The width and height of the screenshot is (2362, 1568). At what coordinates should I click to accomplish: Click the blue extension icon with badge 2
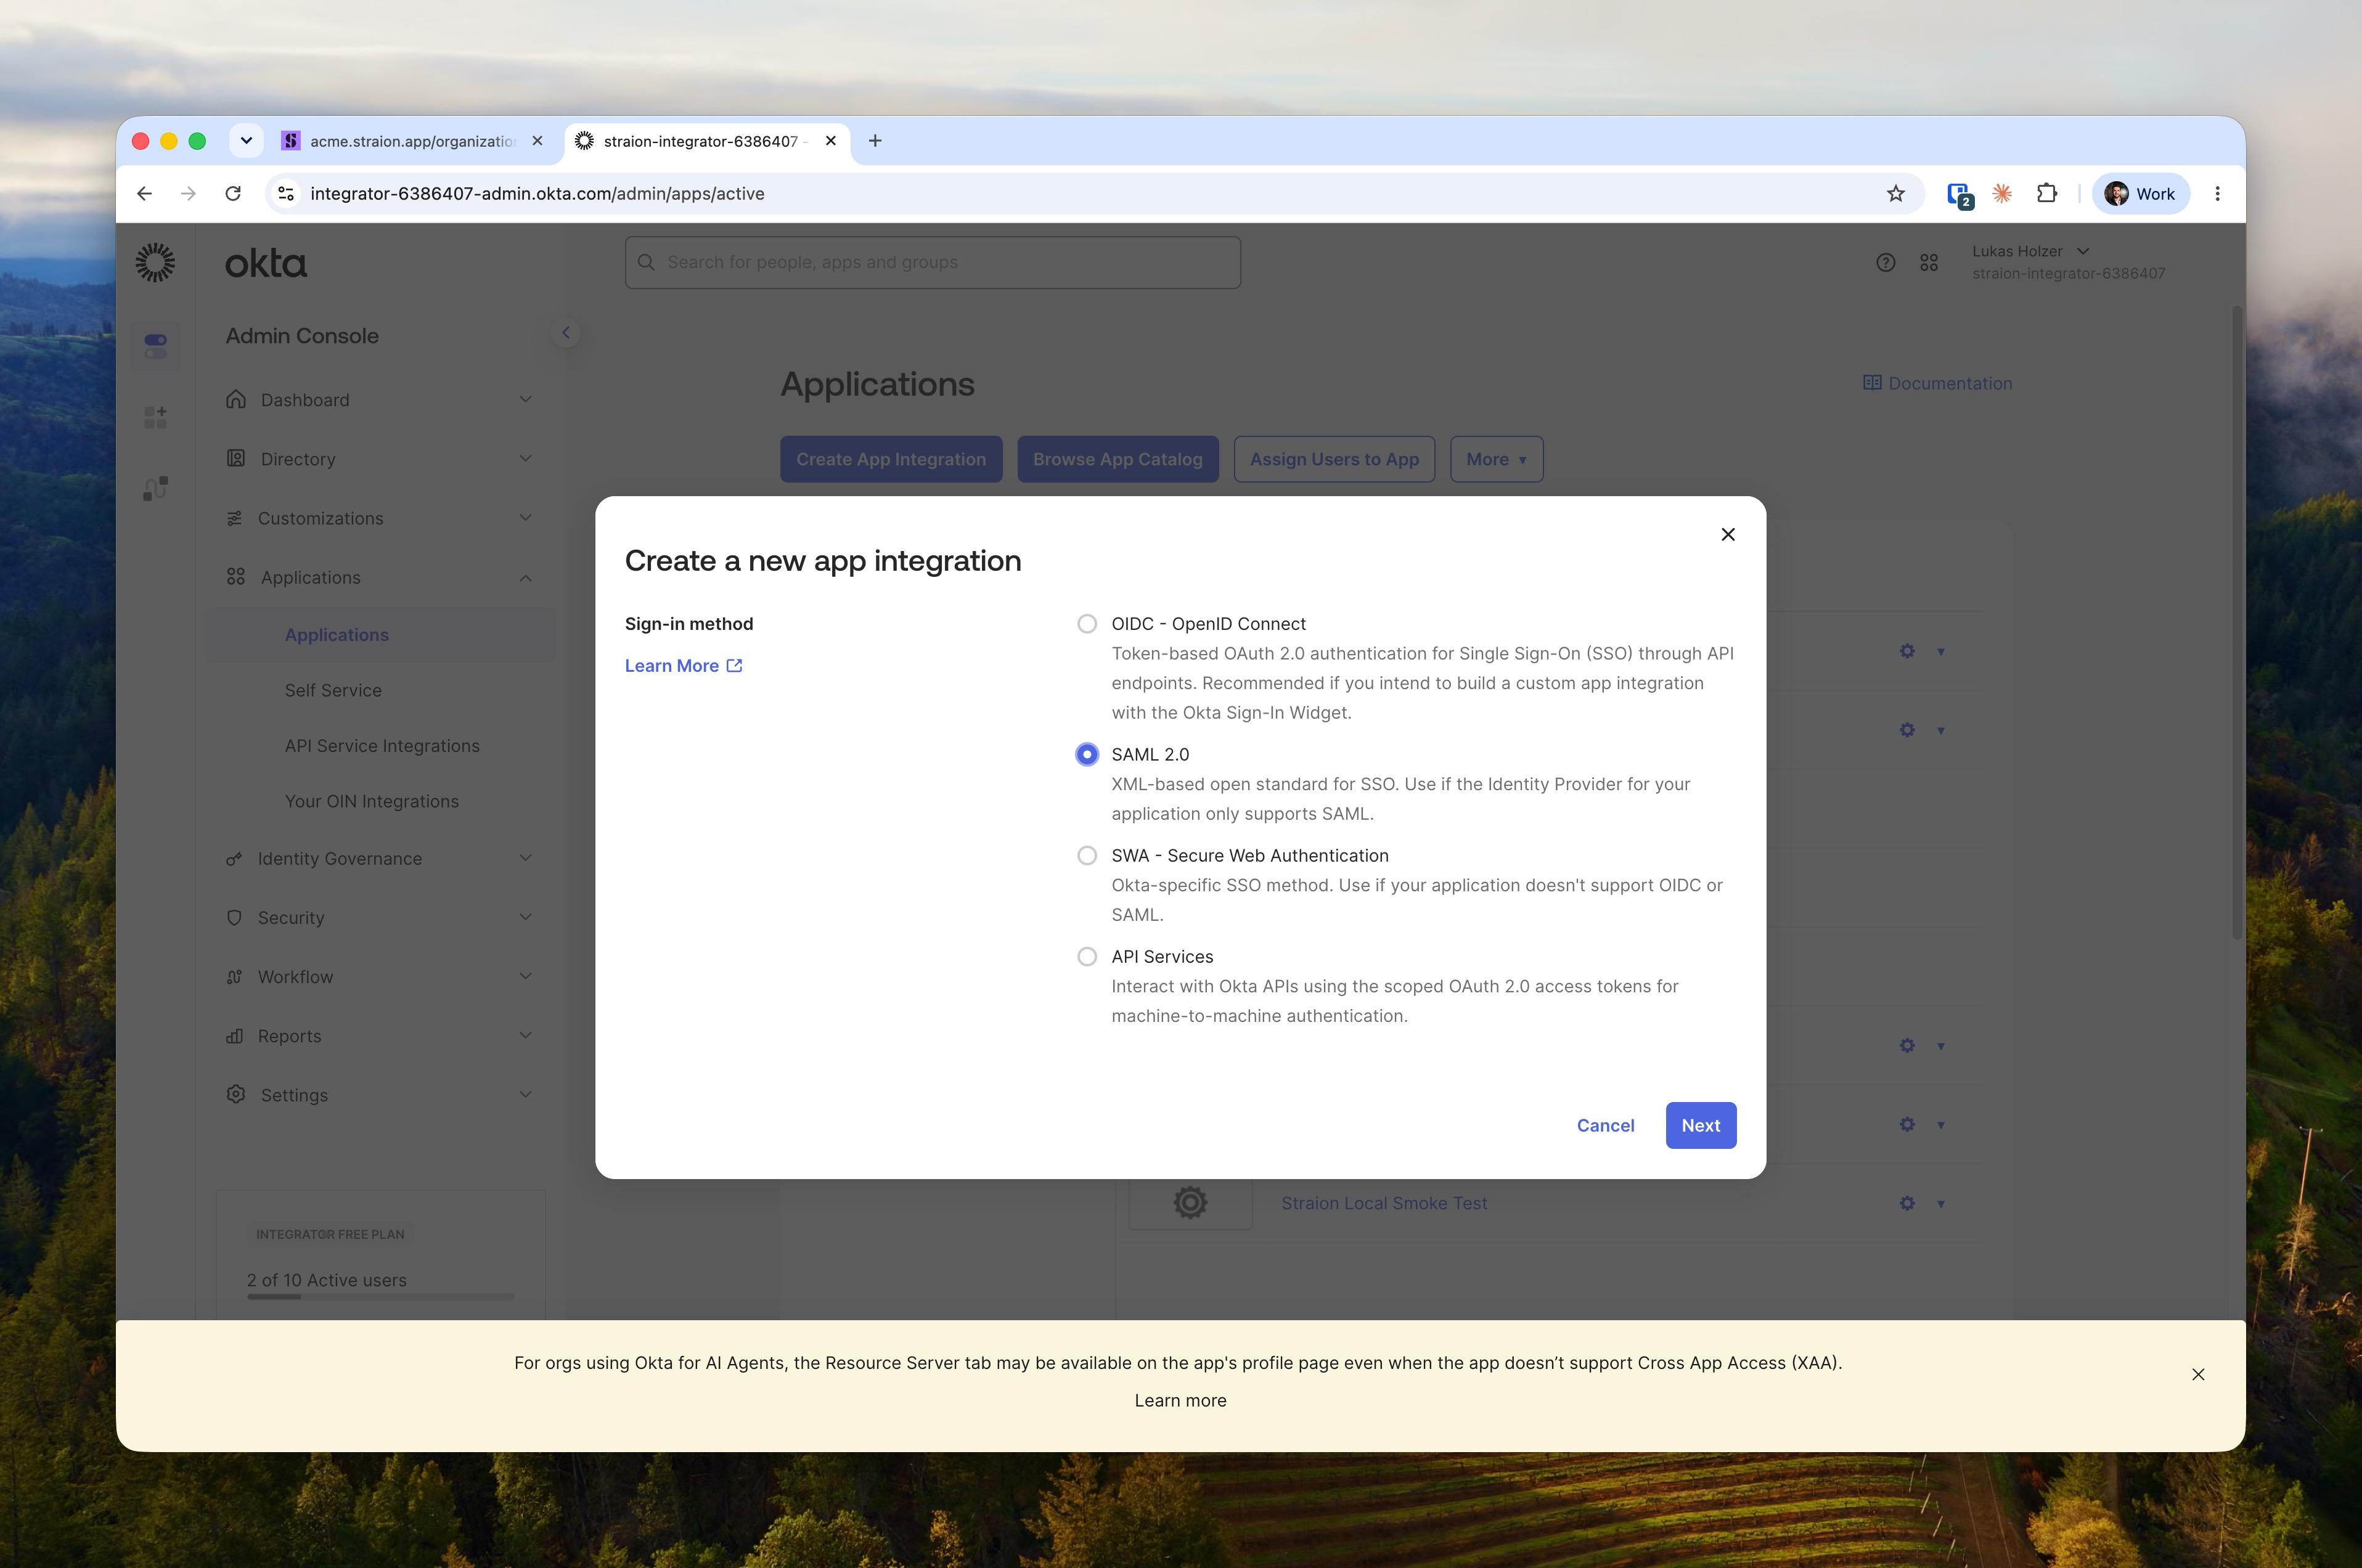click(1959, 195)
